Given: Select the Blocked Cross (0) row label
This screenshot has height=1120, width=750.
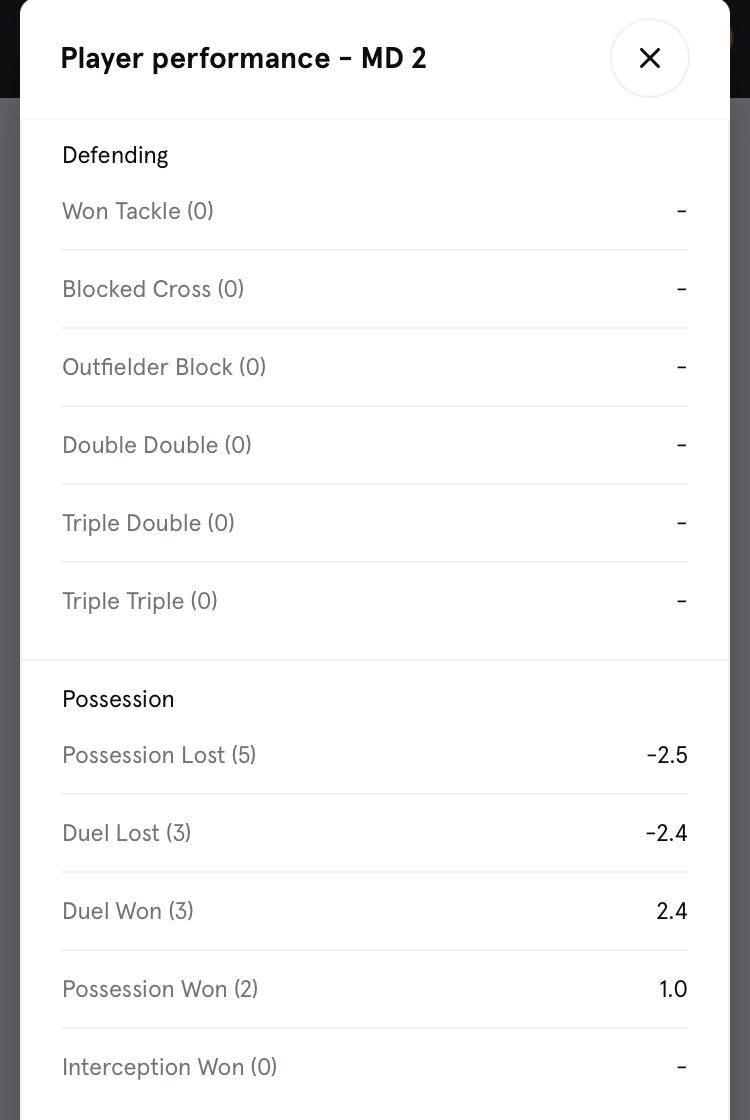Looking at the screenshot, I should pos(153,289).
